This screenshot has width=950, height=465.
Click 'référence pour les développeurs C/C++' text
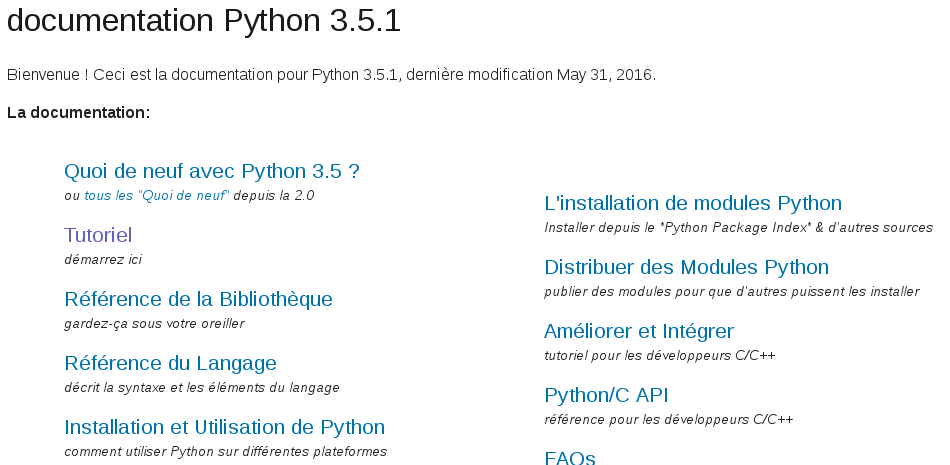[x=668, y=420]
